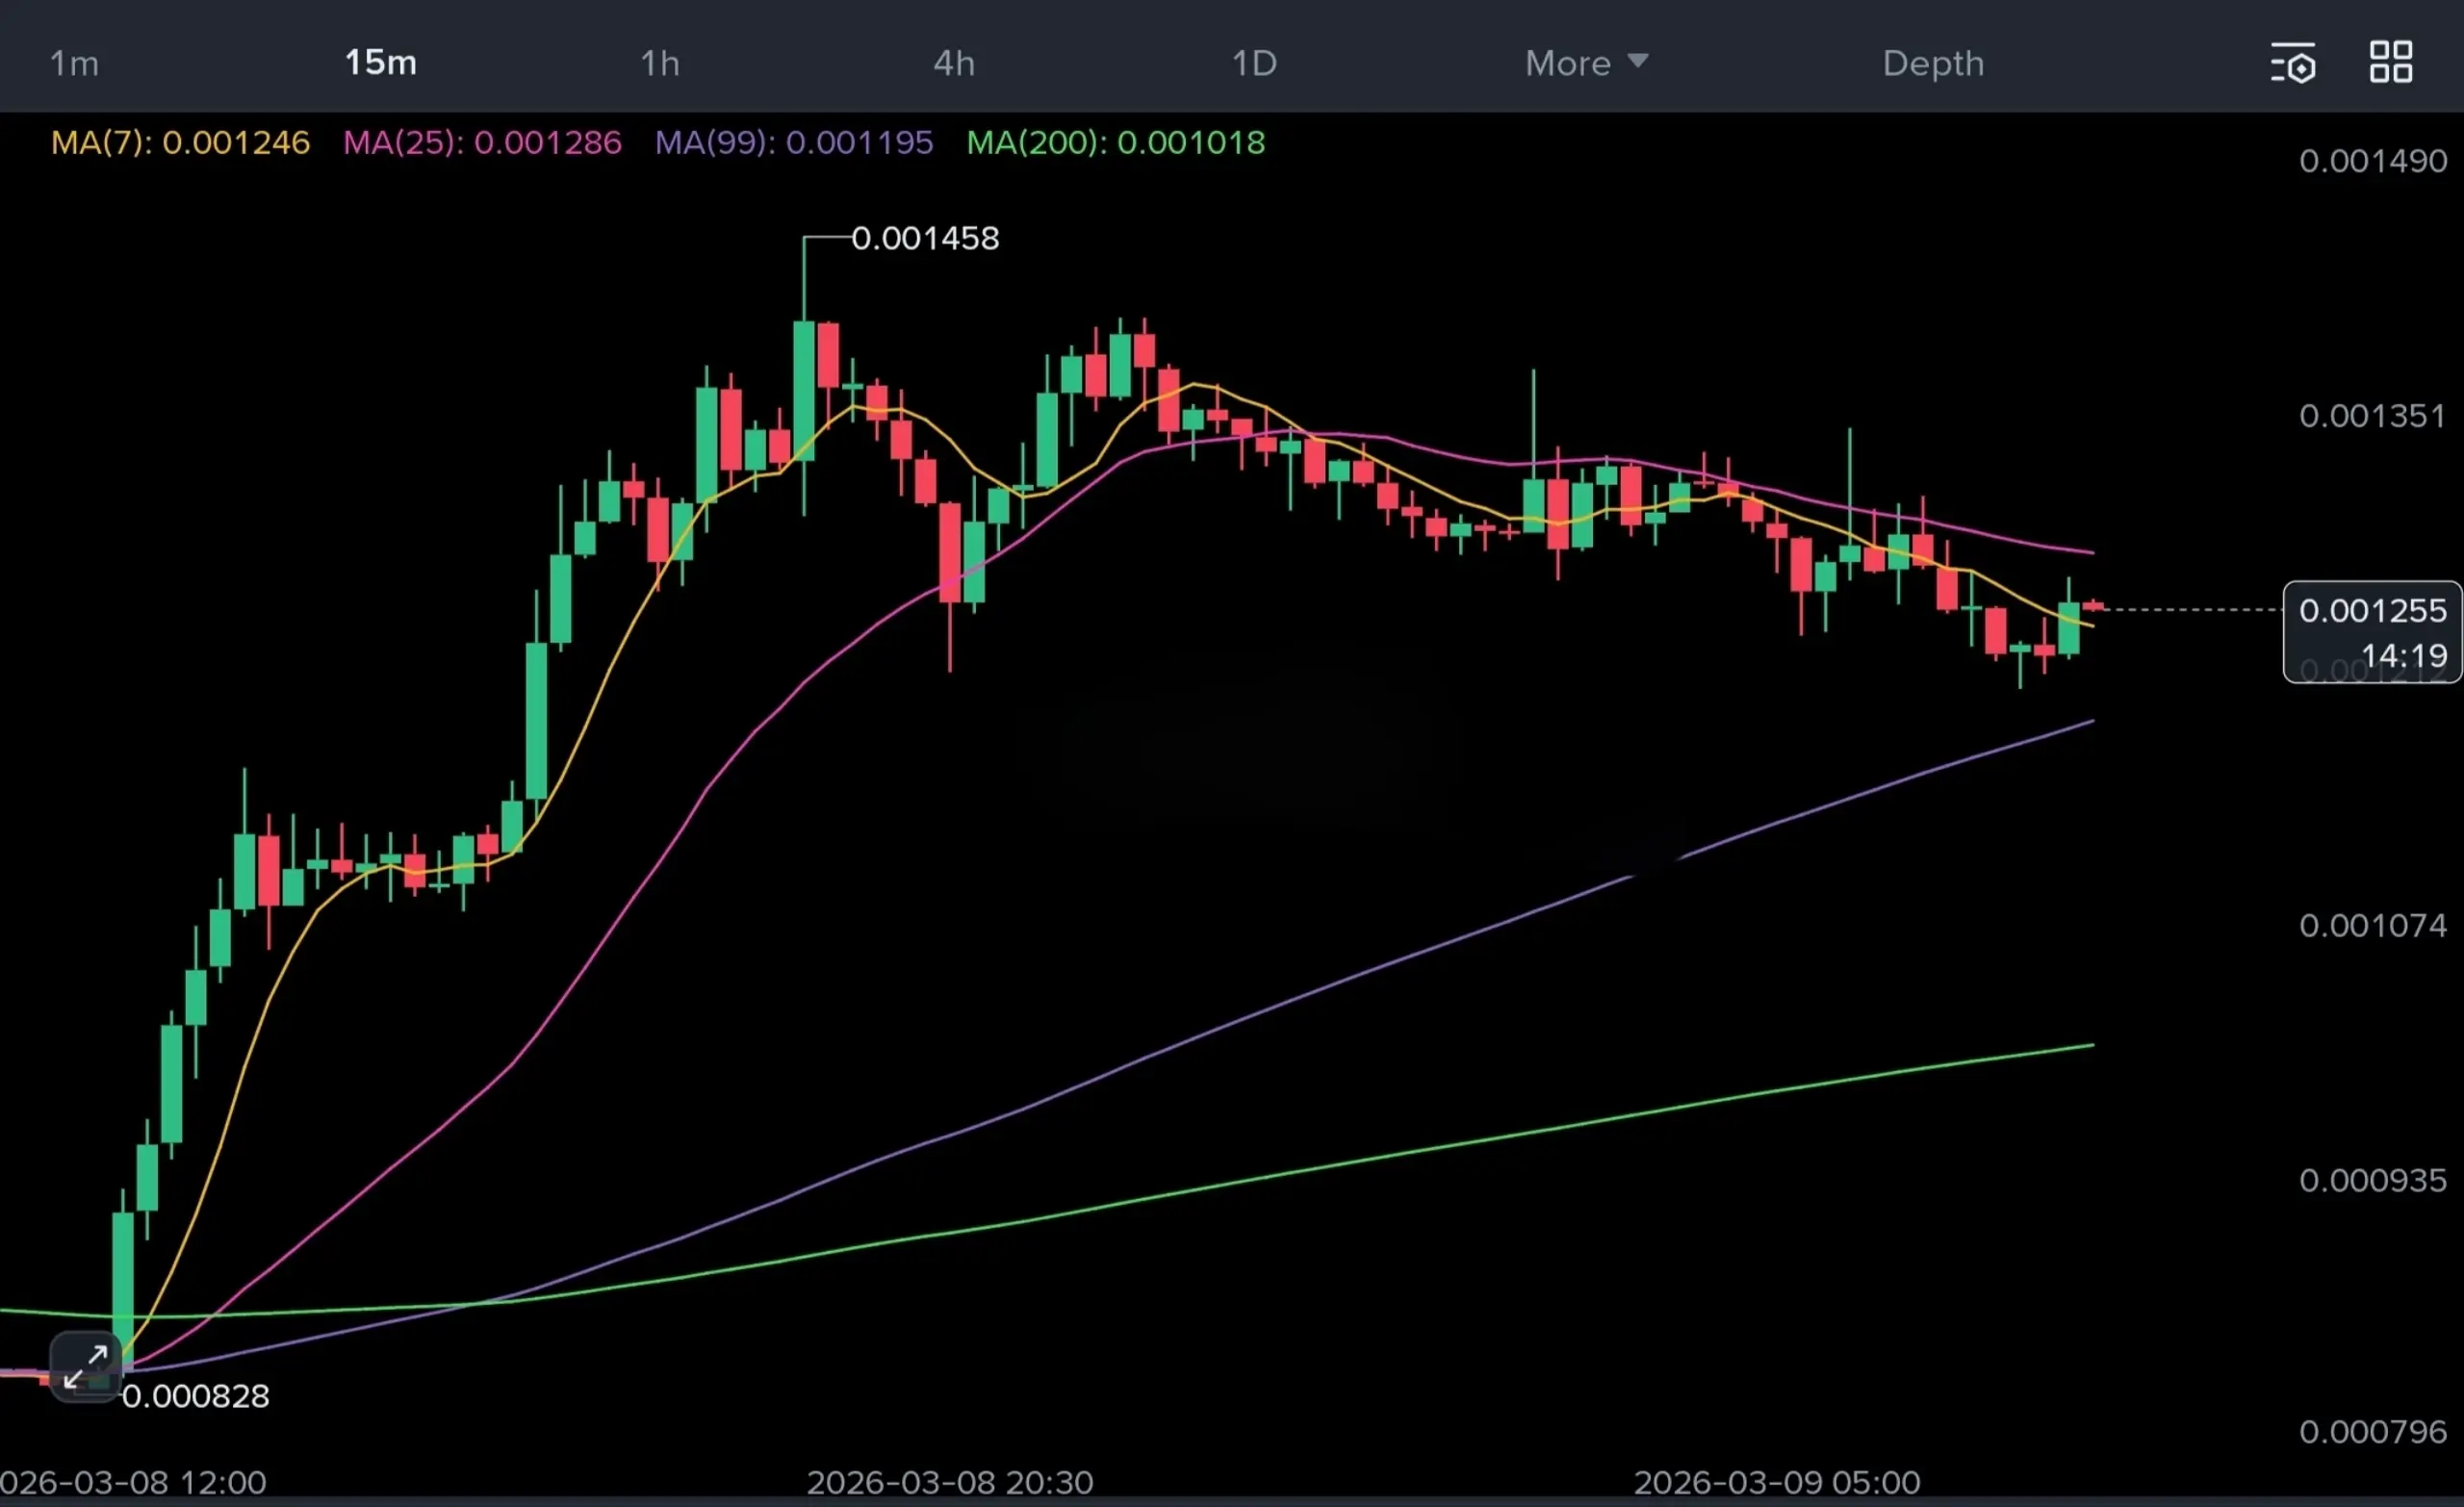Select the 4h timeframe

click(x=954, y=63)
